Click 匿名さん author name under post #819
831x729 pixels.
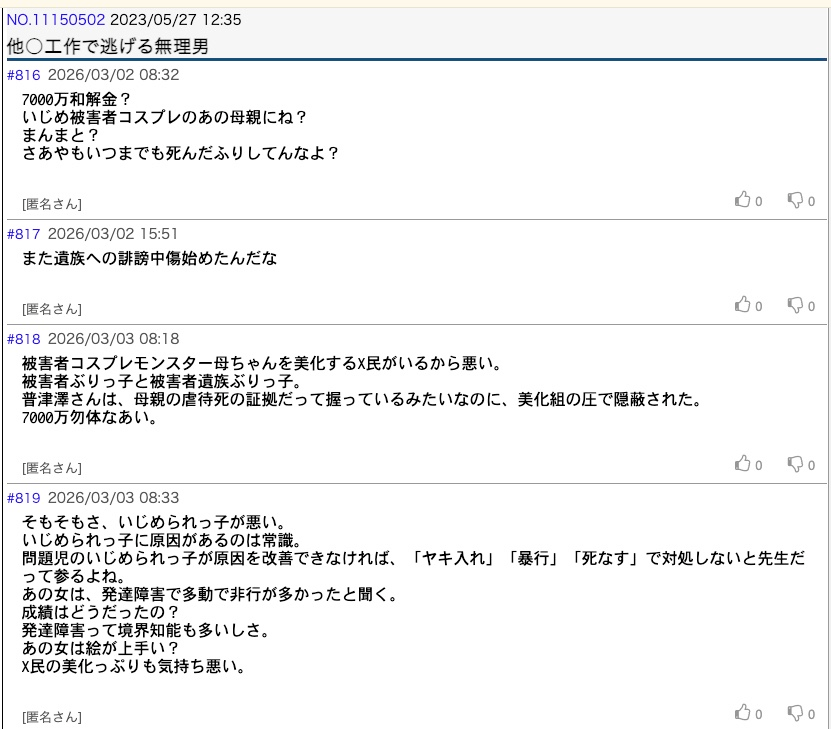click(52, 717)
